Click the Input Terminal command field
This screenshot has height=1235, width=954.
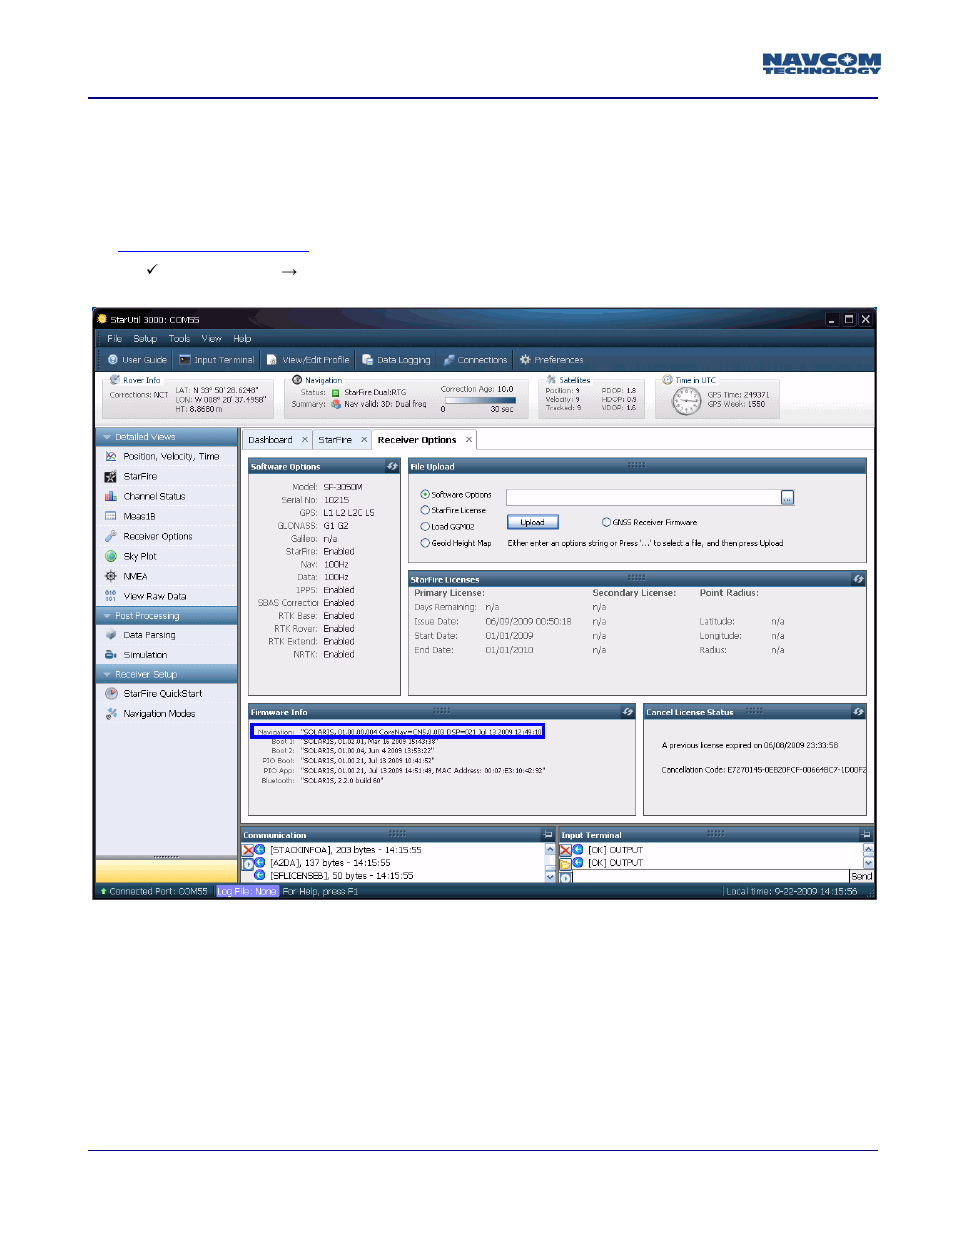(x=710, y=877)
